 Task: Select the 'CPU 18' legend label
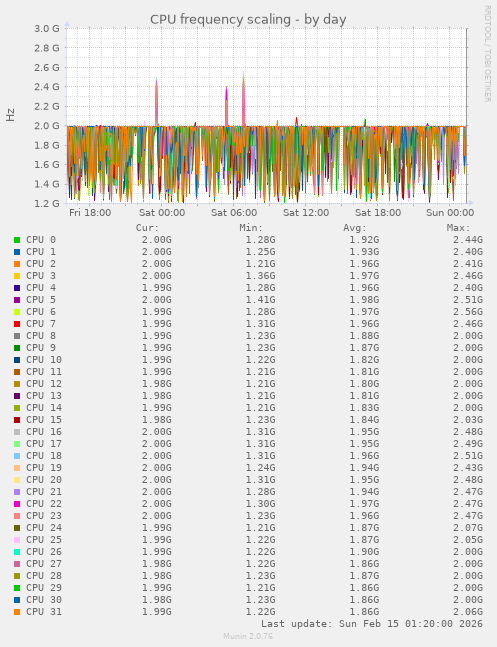pos(44,456)
